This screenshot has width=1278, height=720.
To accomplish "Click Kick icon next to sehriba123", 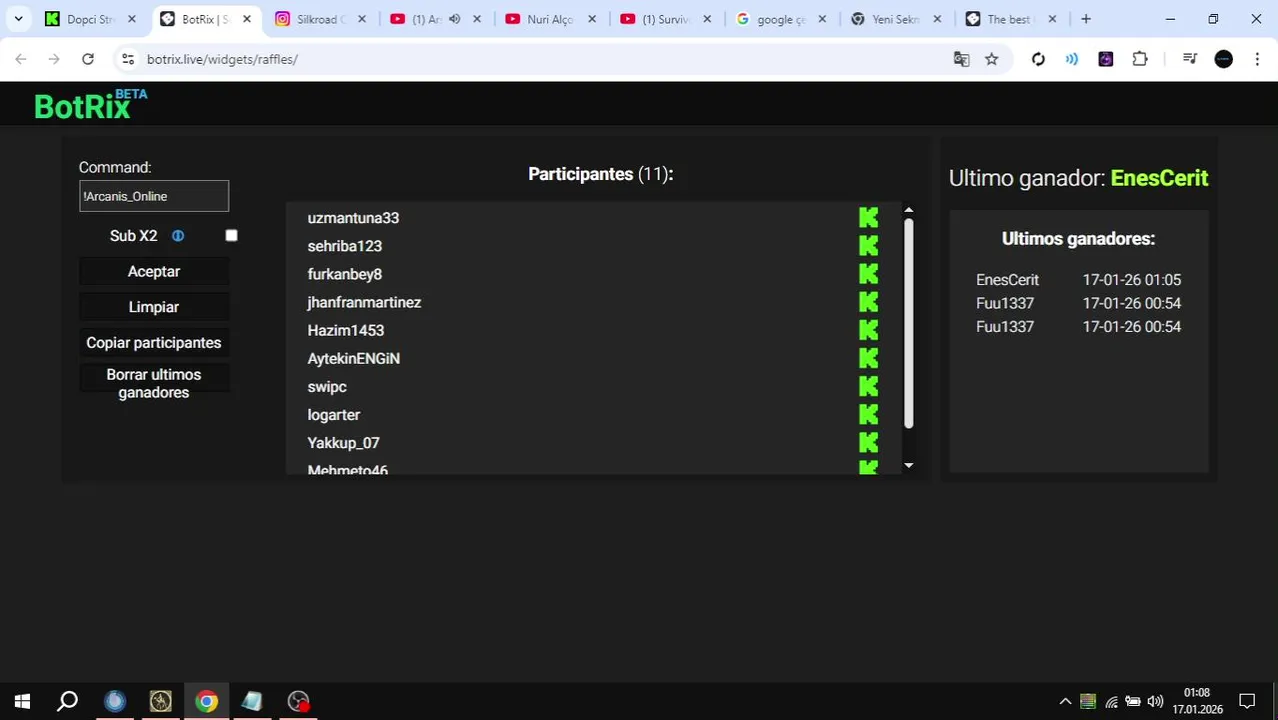I will coord(868,245).
